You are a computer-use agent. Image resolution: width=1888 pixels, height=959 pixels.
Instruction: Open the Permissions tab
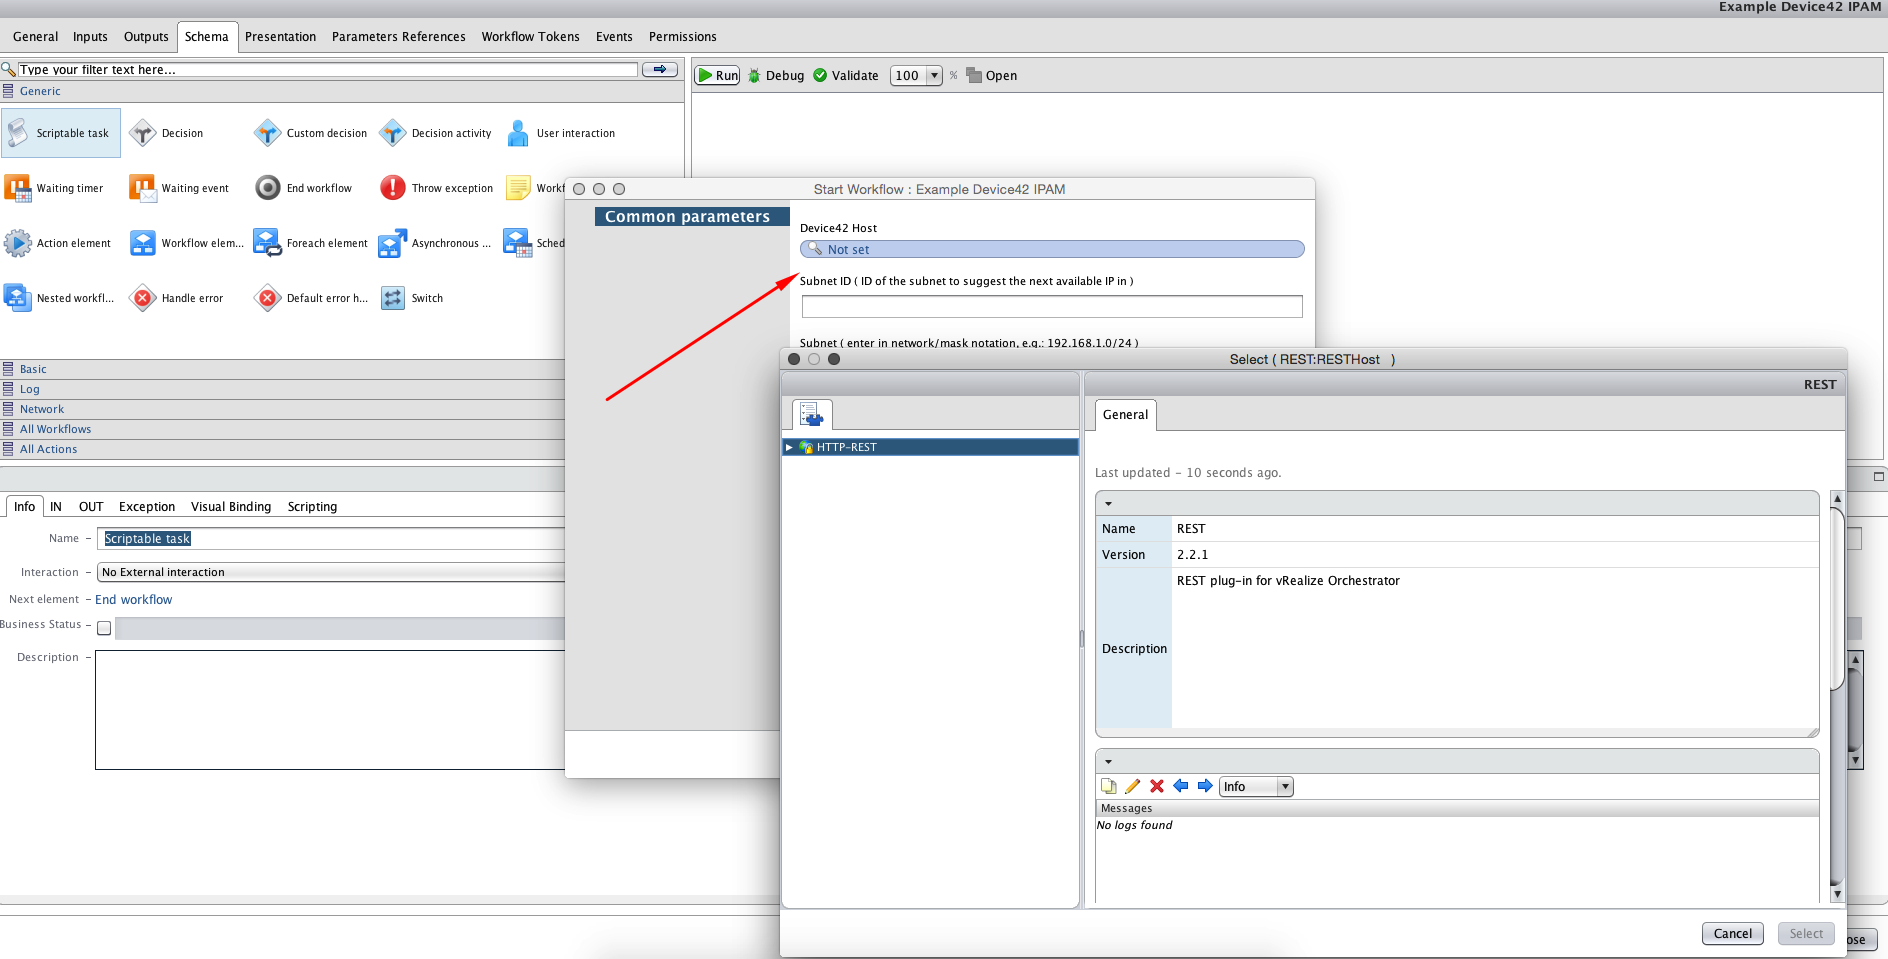682,36
